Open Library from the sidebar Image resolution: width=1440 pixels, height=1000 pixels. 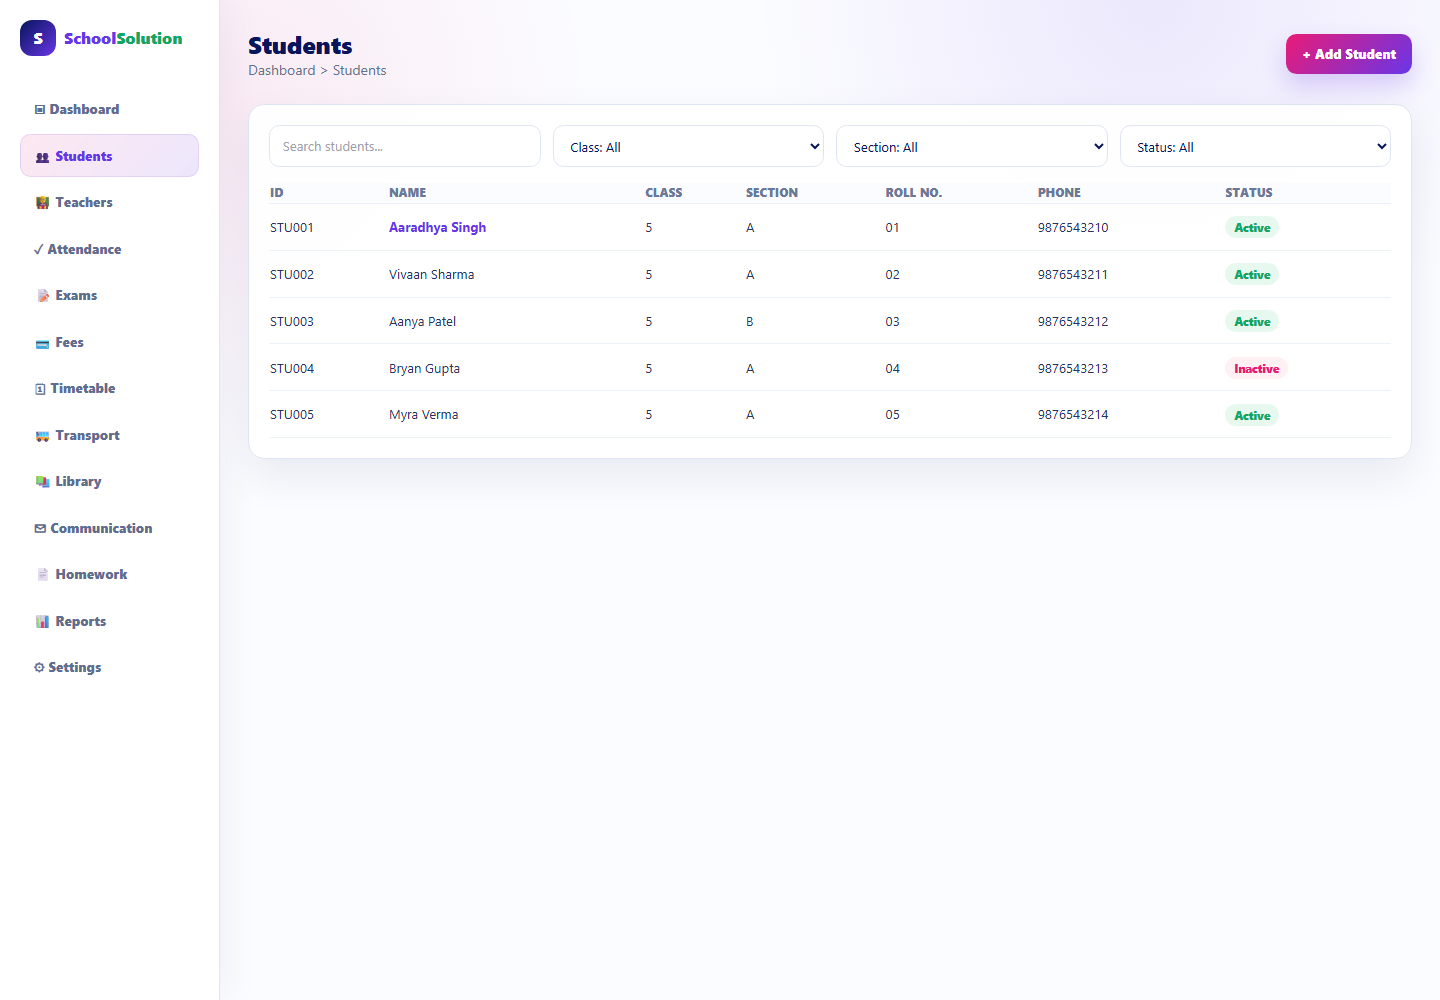tap(109, 482)
